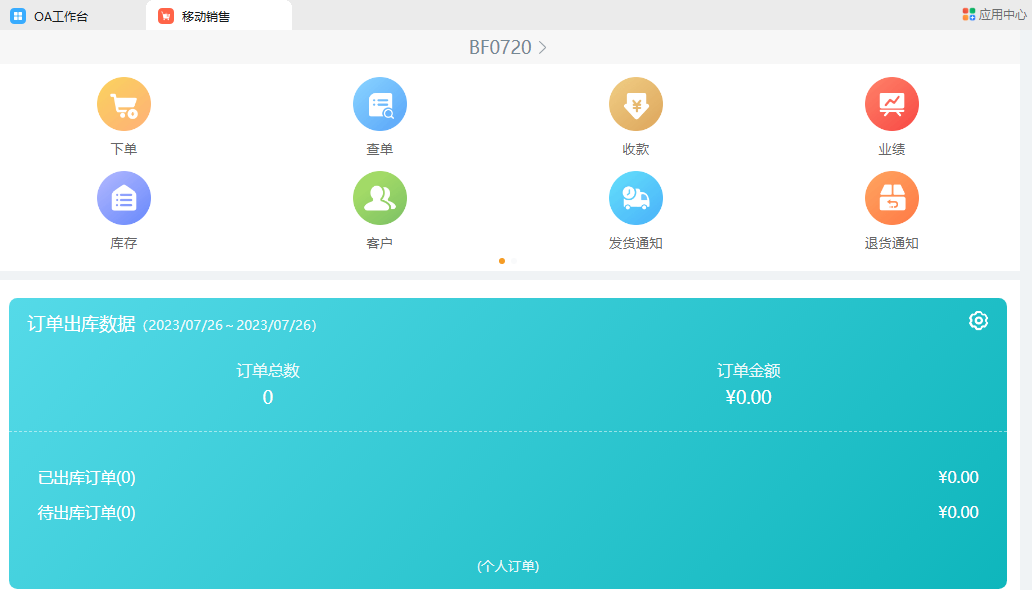The height and width of the screenshot is (590, 1032).
Task: View 待出库订单(0) pending orders
Action: (87, 513)
